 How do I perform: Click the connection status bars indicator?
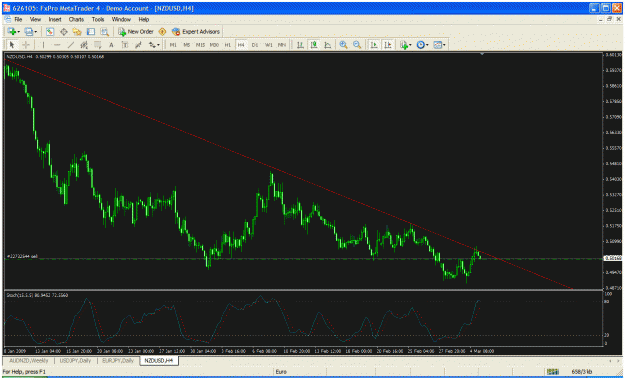(552, 372)
